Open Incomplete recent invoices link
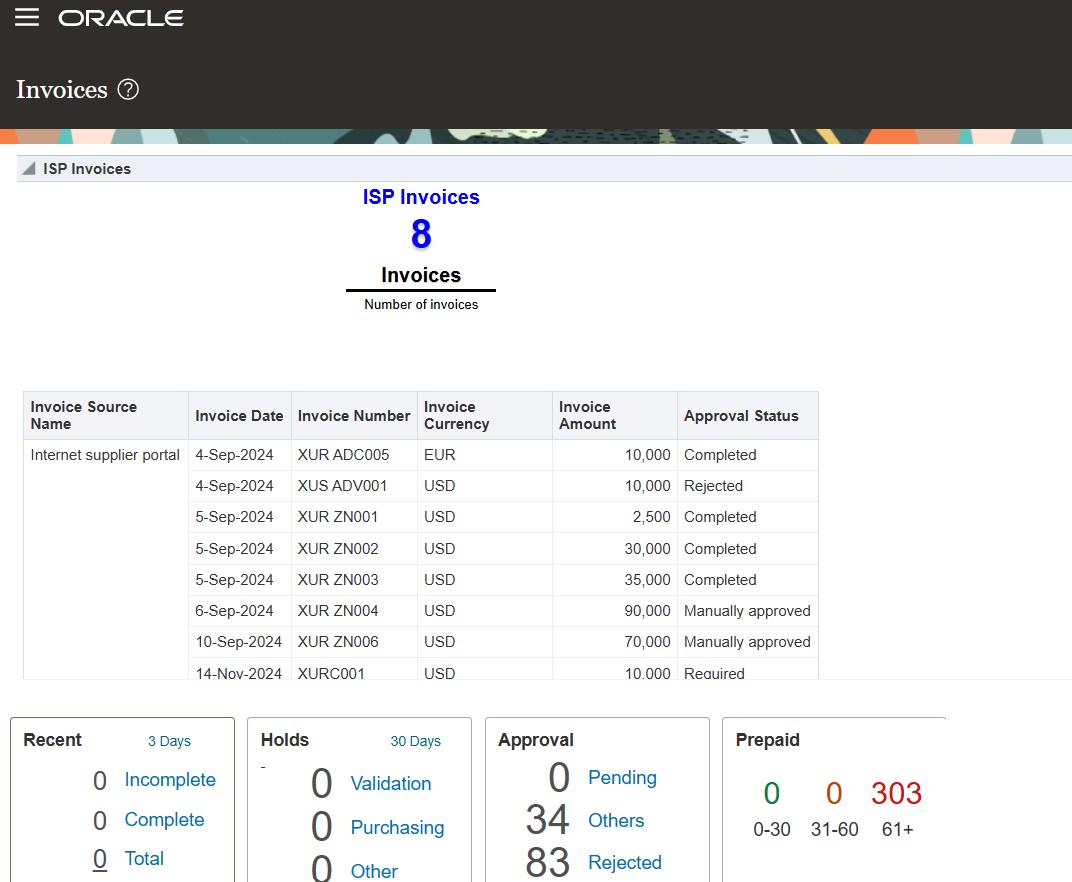The height and width of the screenshot is (882, 1072). click(169, 780)
